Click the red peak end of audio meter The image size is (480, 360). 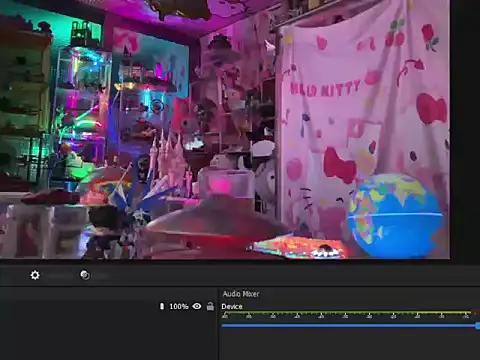click(x=476, y=313)
